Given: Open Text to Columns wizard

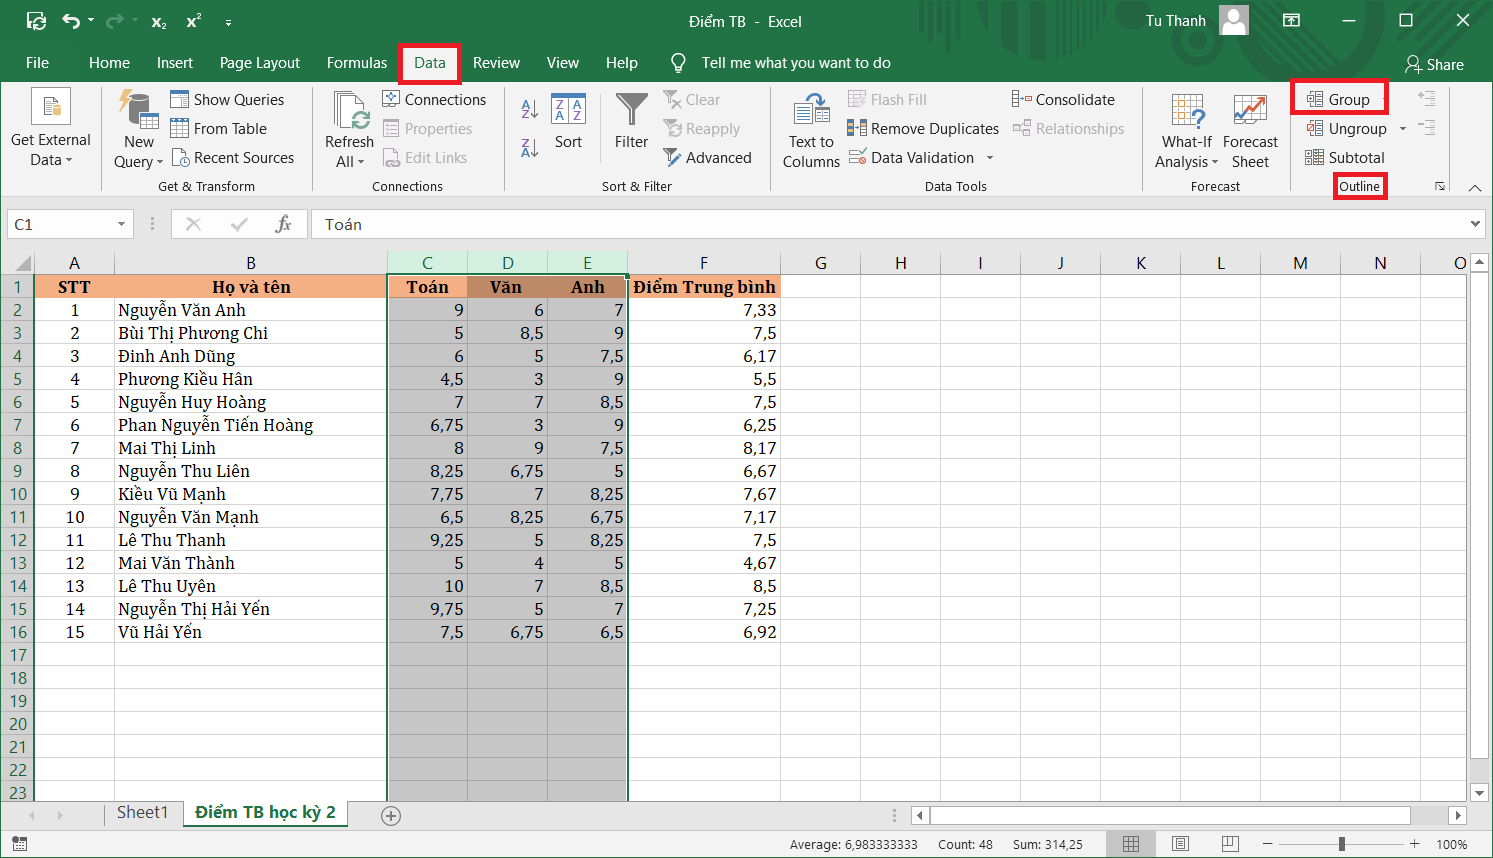Looking at the screenshot, I should pyautogui.click(x=811, y=130).
